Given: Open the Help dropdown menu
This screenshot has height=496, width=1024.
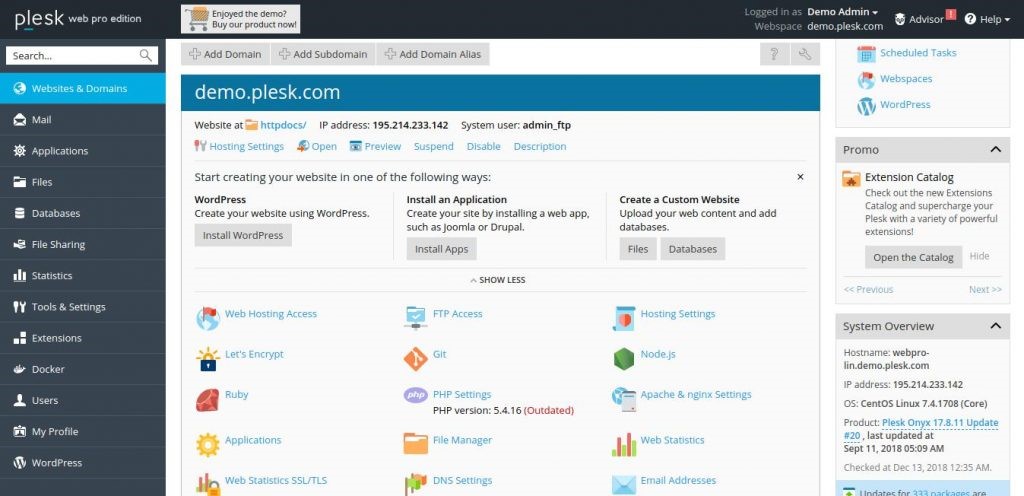Looking at the screenshot, I should tap(987, 19).
